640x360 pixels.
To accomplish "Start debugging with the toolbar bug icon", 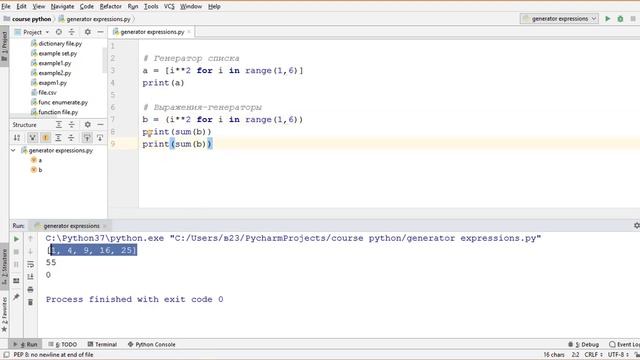I will point(620,19).
